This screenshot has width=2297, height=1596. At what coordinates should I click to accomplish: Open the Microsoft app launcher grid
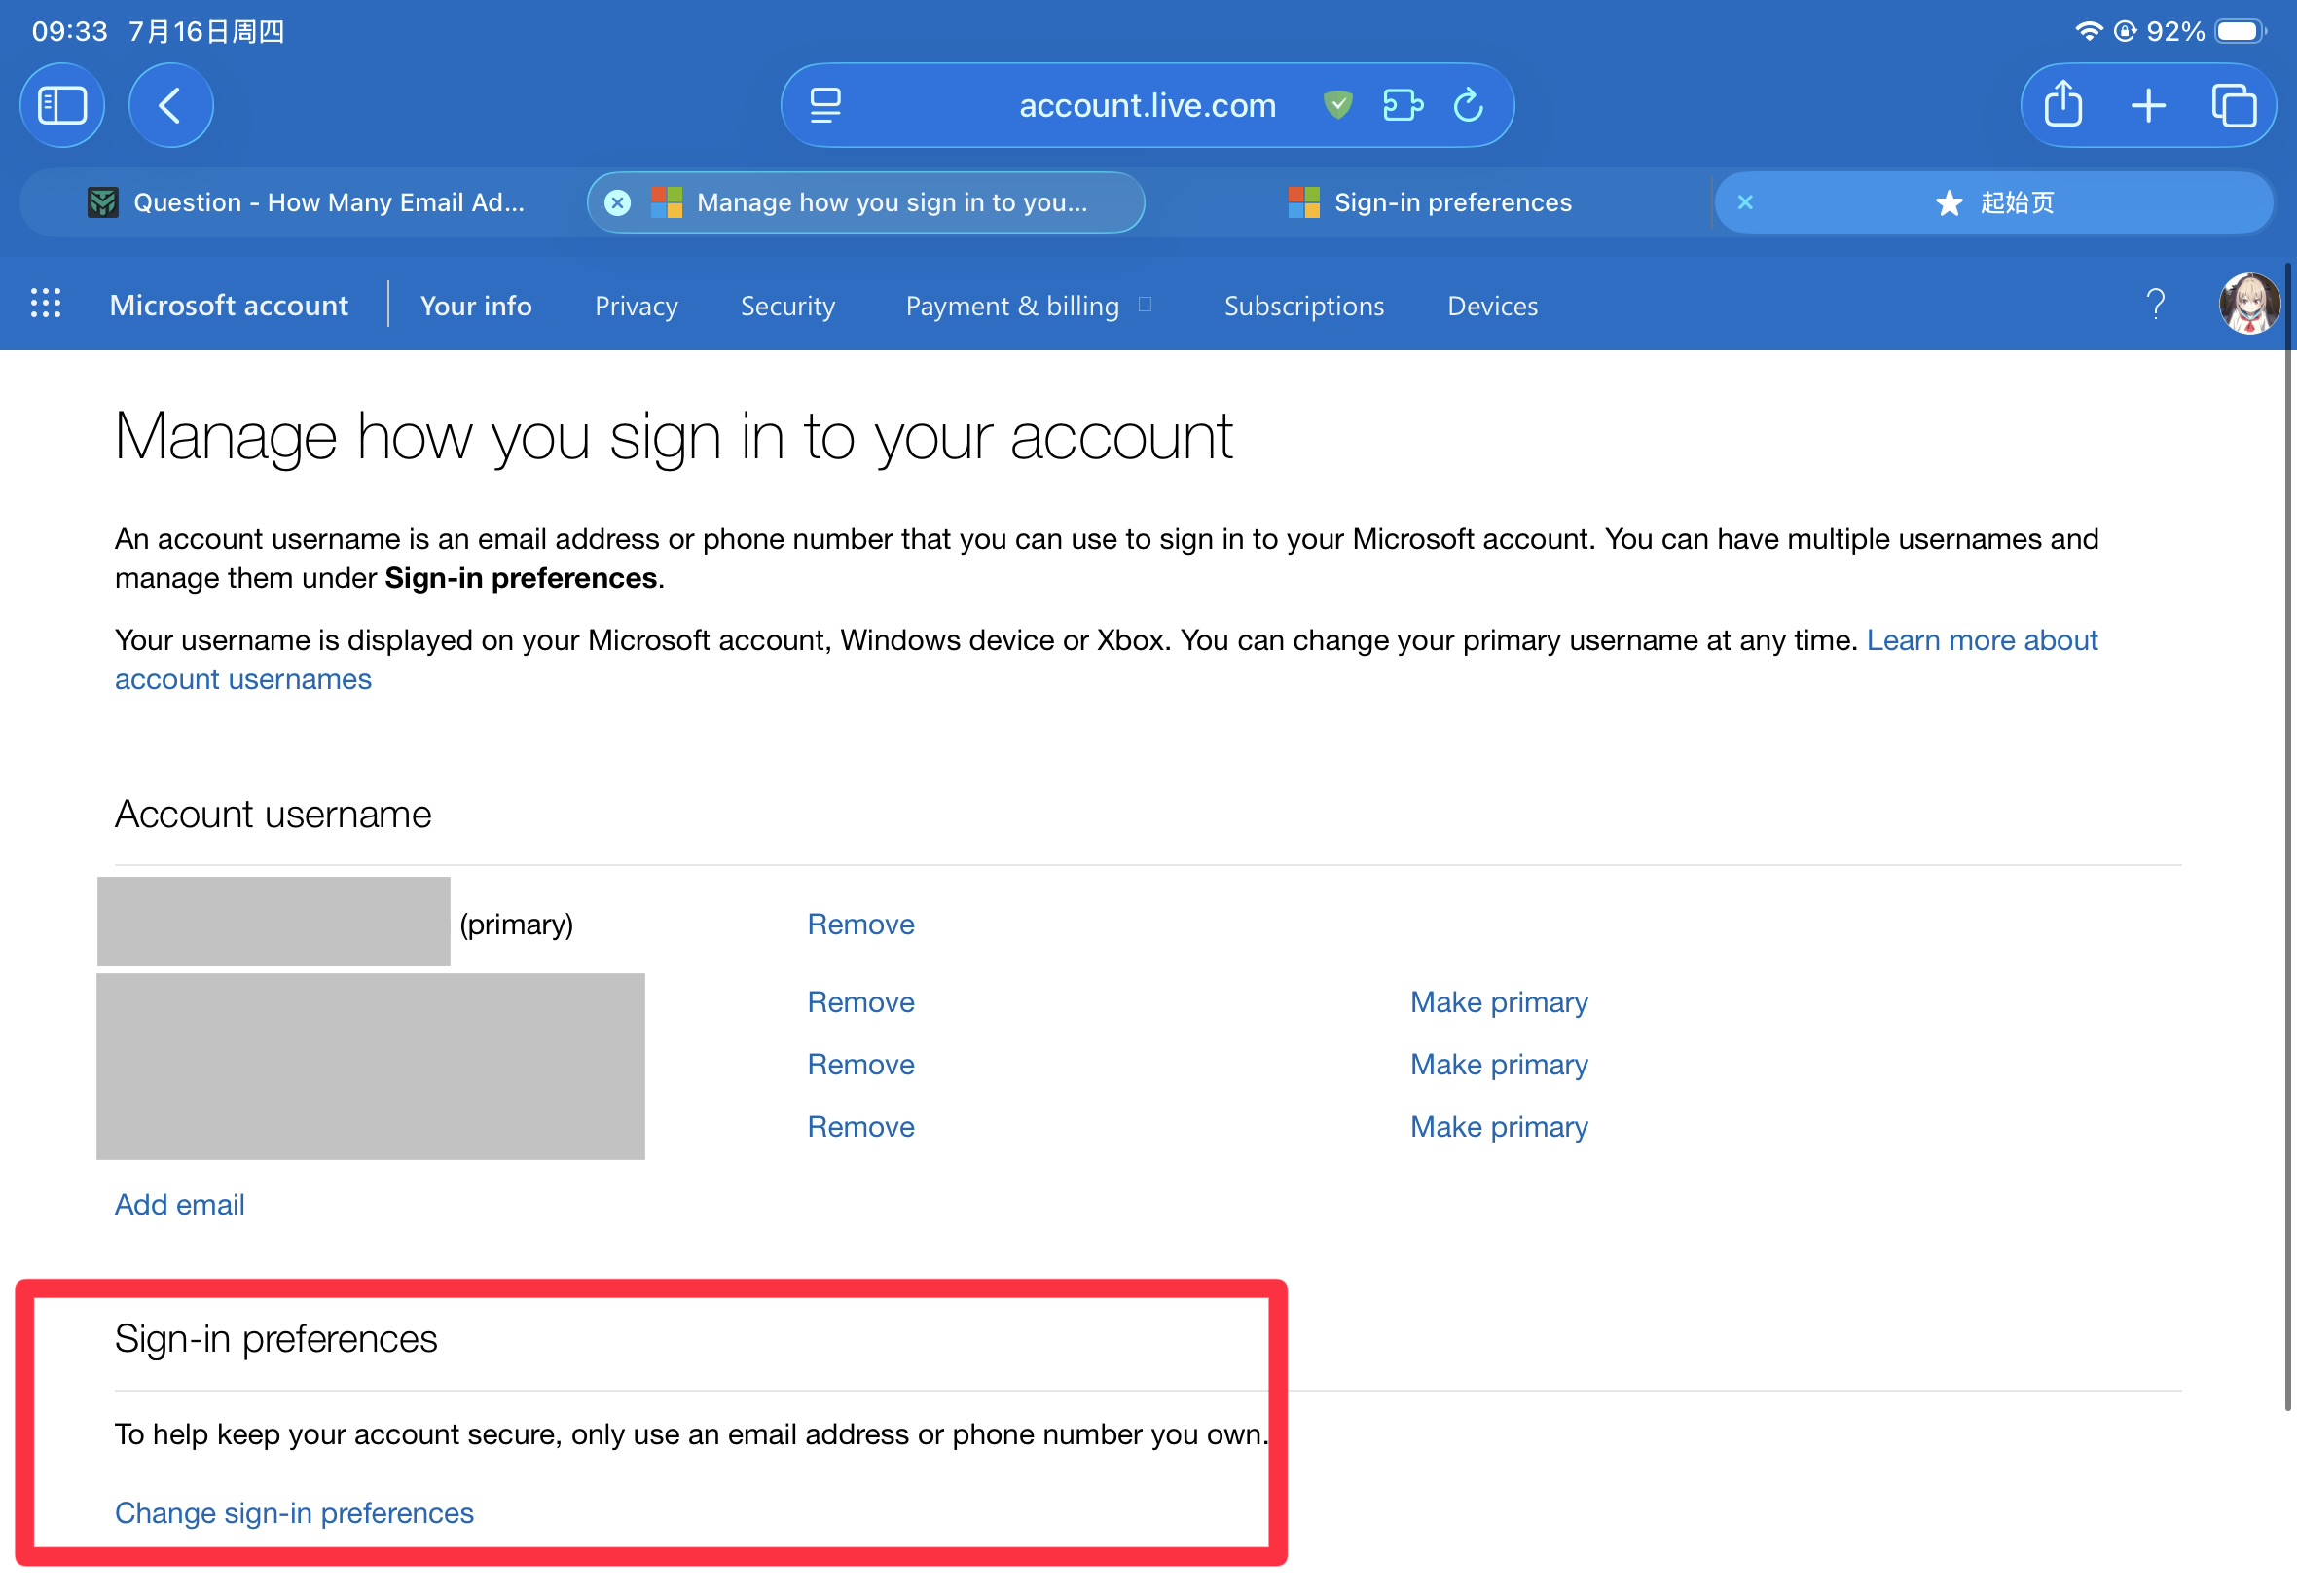click(x=45, y=303)
